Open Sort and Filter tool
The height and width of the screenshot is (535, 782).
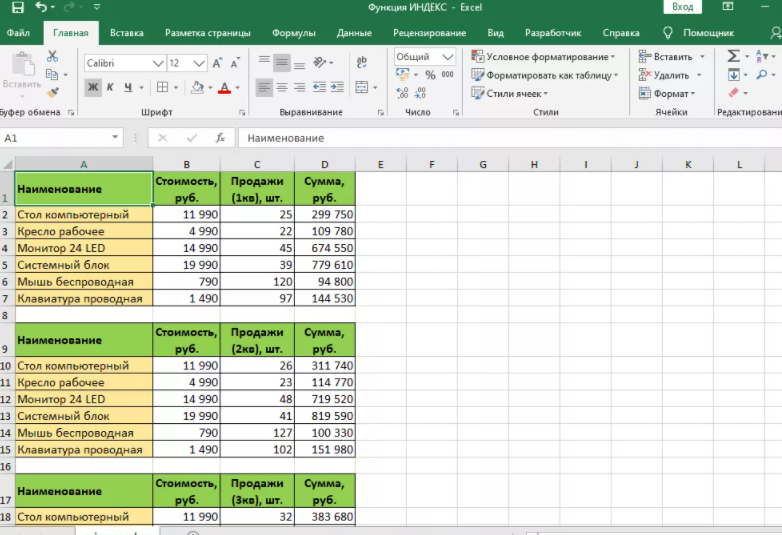pyautogui.click(x=762, y=56)
